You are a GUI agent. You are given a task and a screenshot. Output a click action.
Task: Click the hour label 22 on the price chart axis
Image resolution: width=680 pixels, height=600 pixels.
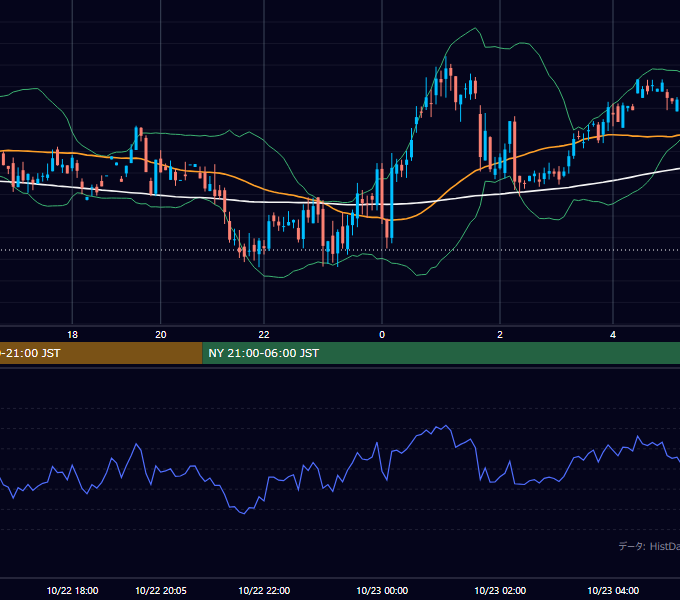[264, 335]
